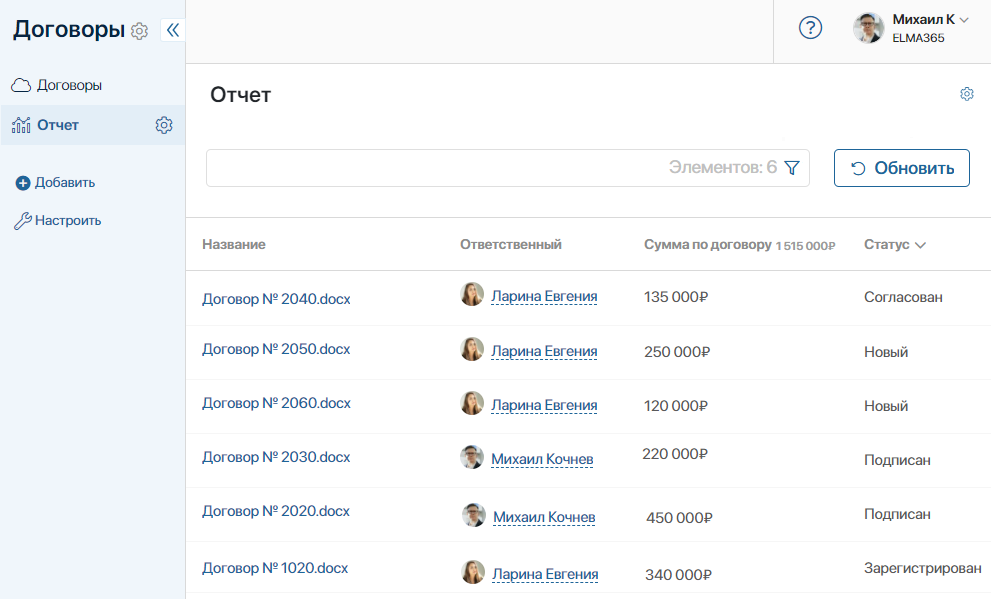The width and height of the screenshot is (993, 599).
Task: Click the user profile avatar in header
Action: 868,28
